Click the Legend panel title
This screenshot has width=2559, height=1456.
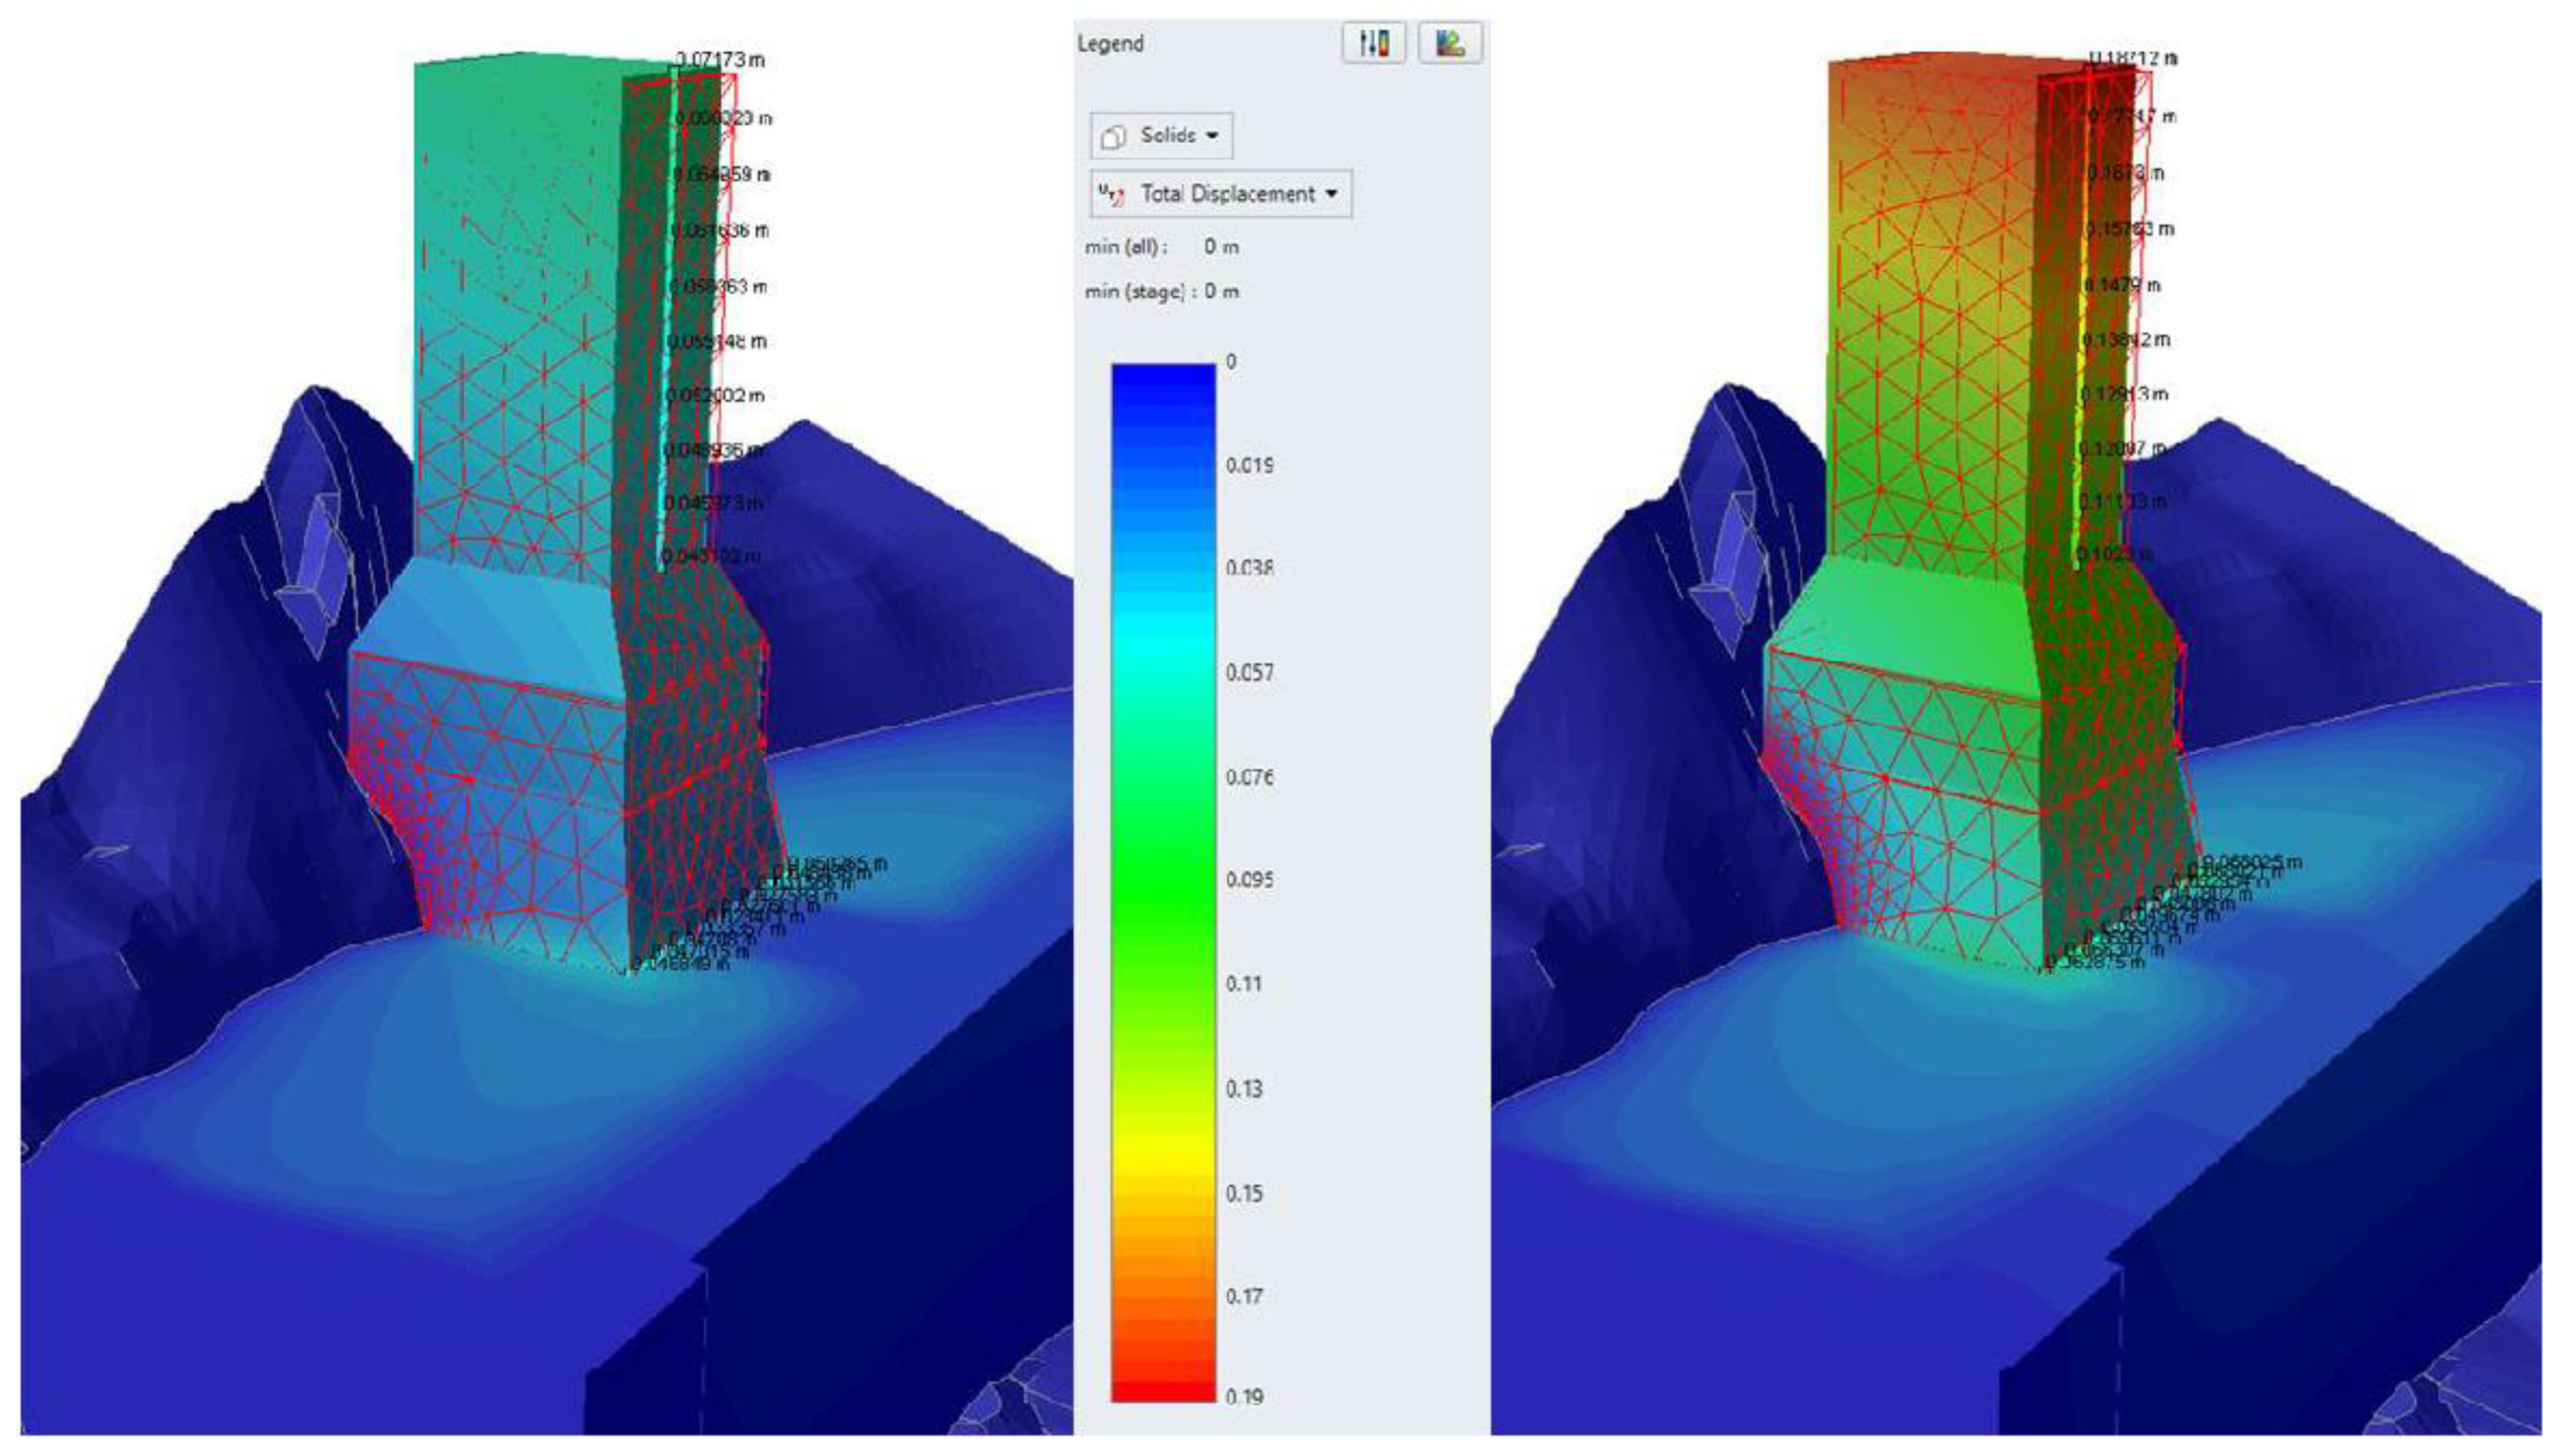pyautogui.click(x=1110, y=44)
